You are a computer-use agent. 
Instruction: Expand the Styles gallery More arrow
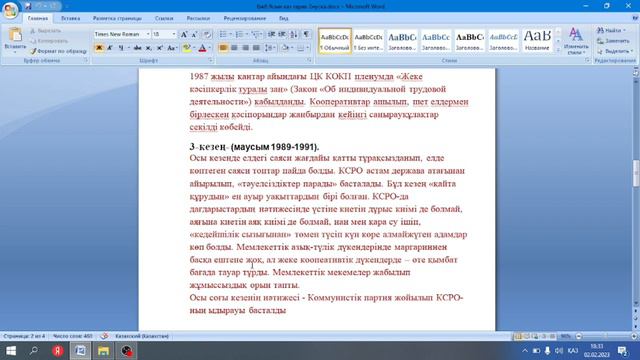pos(558,49)
